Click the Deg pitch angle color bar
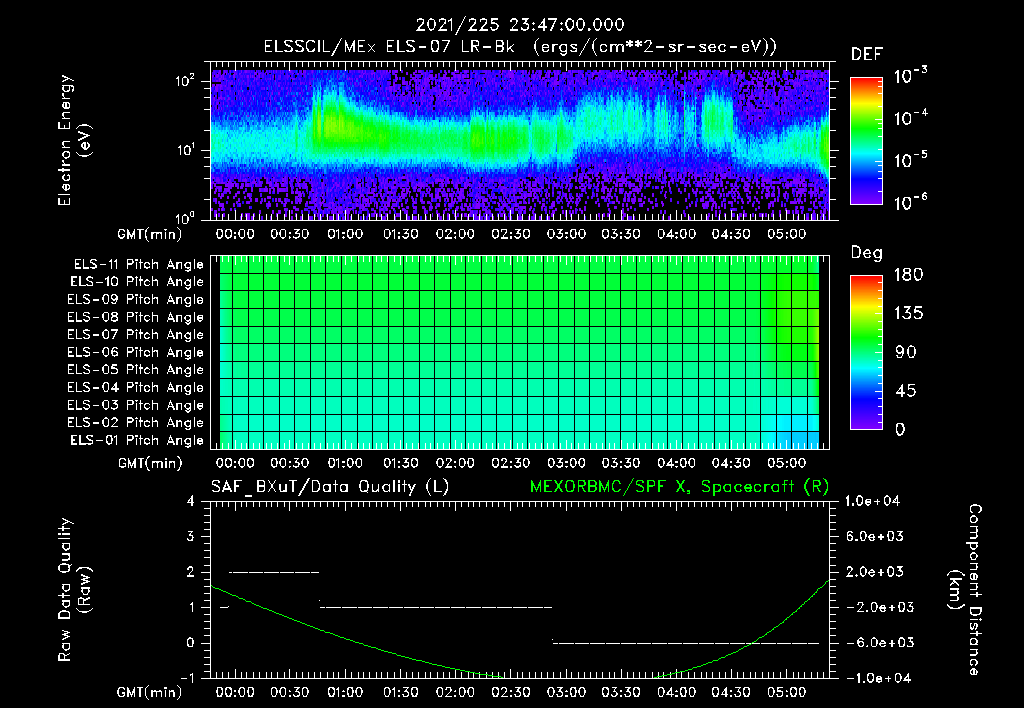Screen dimensions: 1024x708 pyautogui.click(x=866, y=352)
